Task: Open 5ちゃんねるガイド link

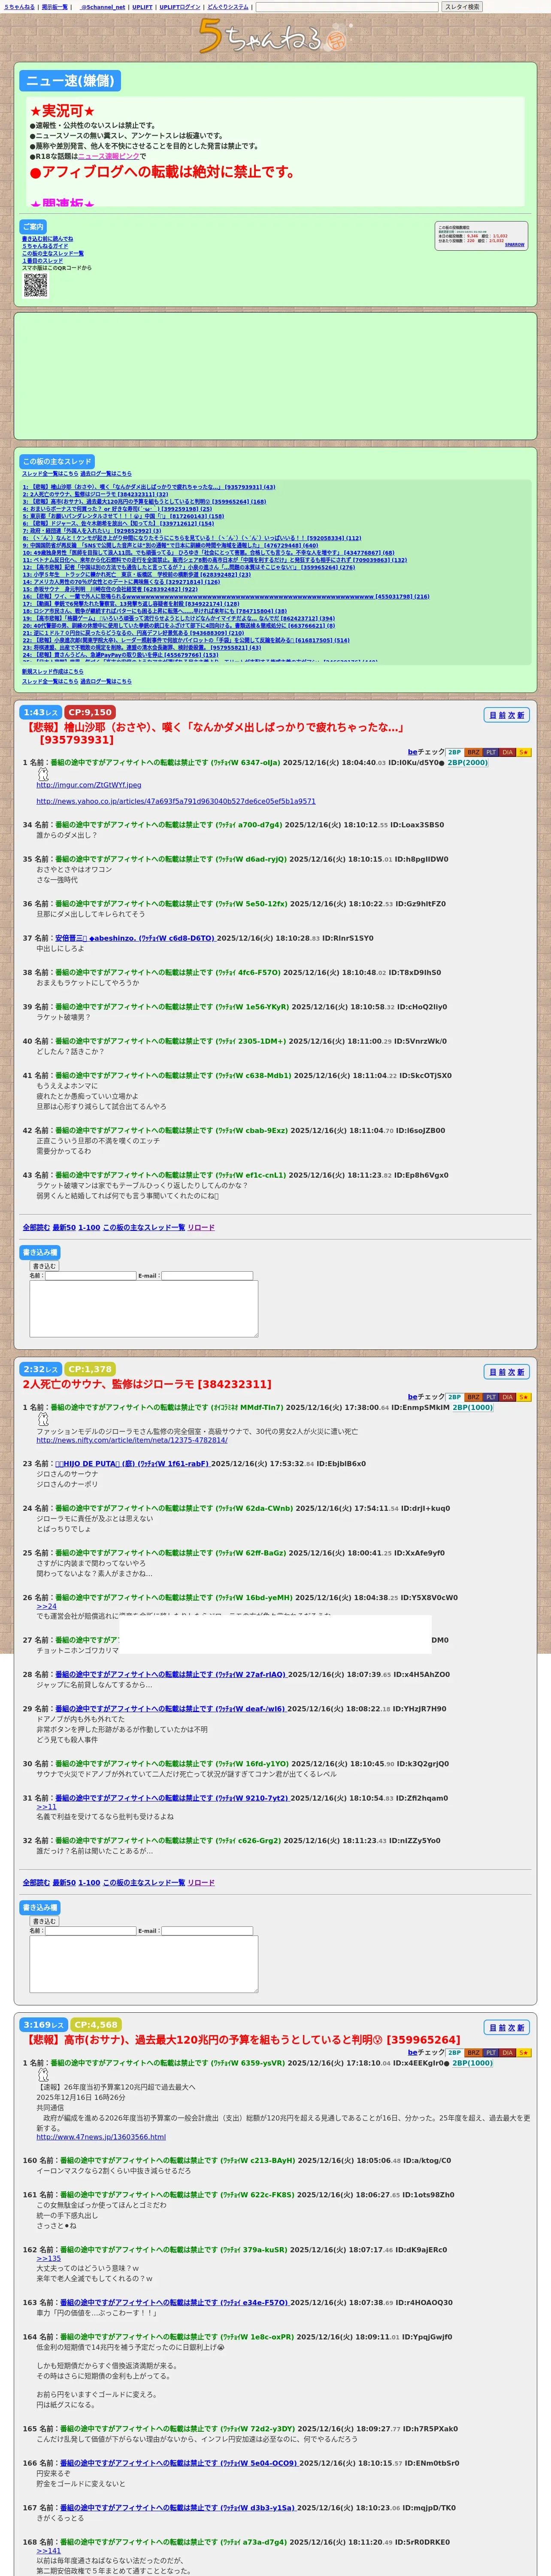Action: pos(45,246)
